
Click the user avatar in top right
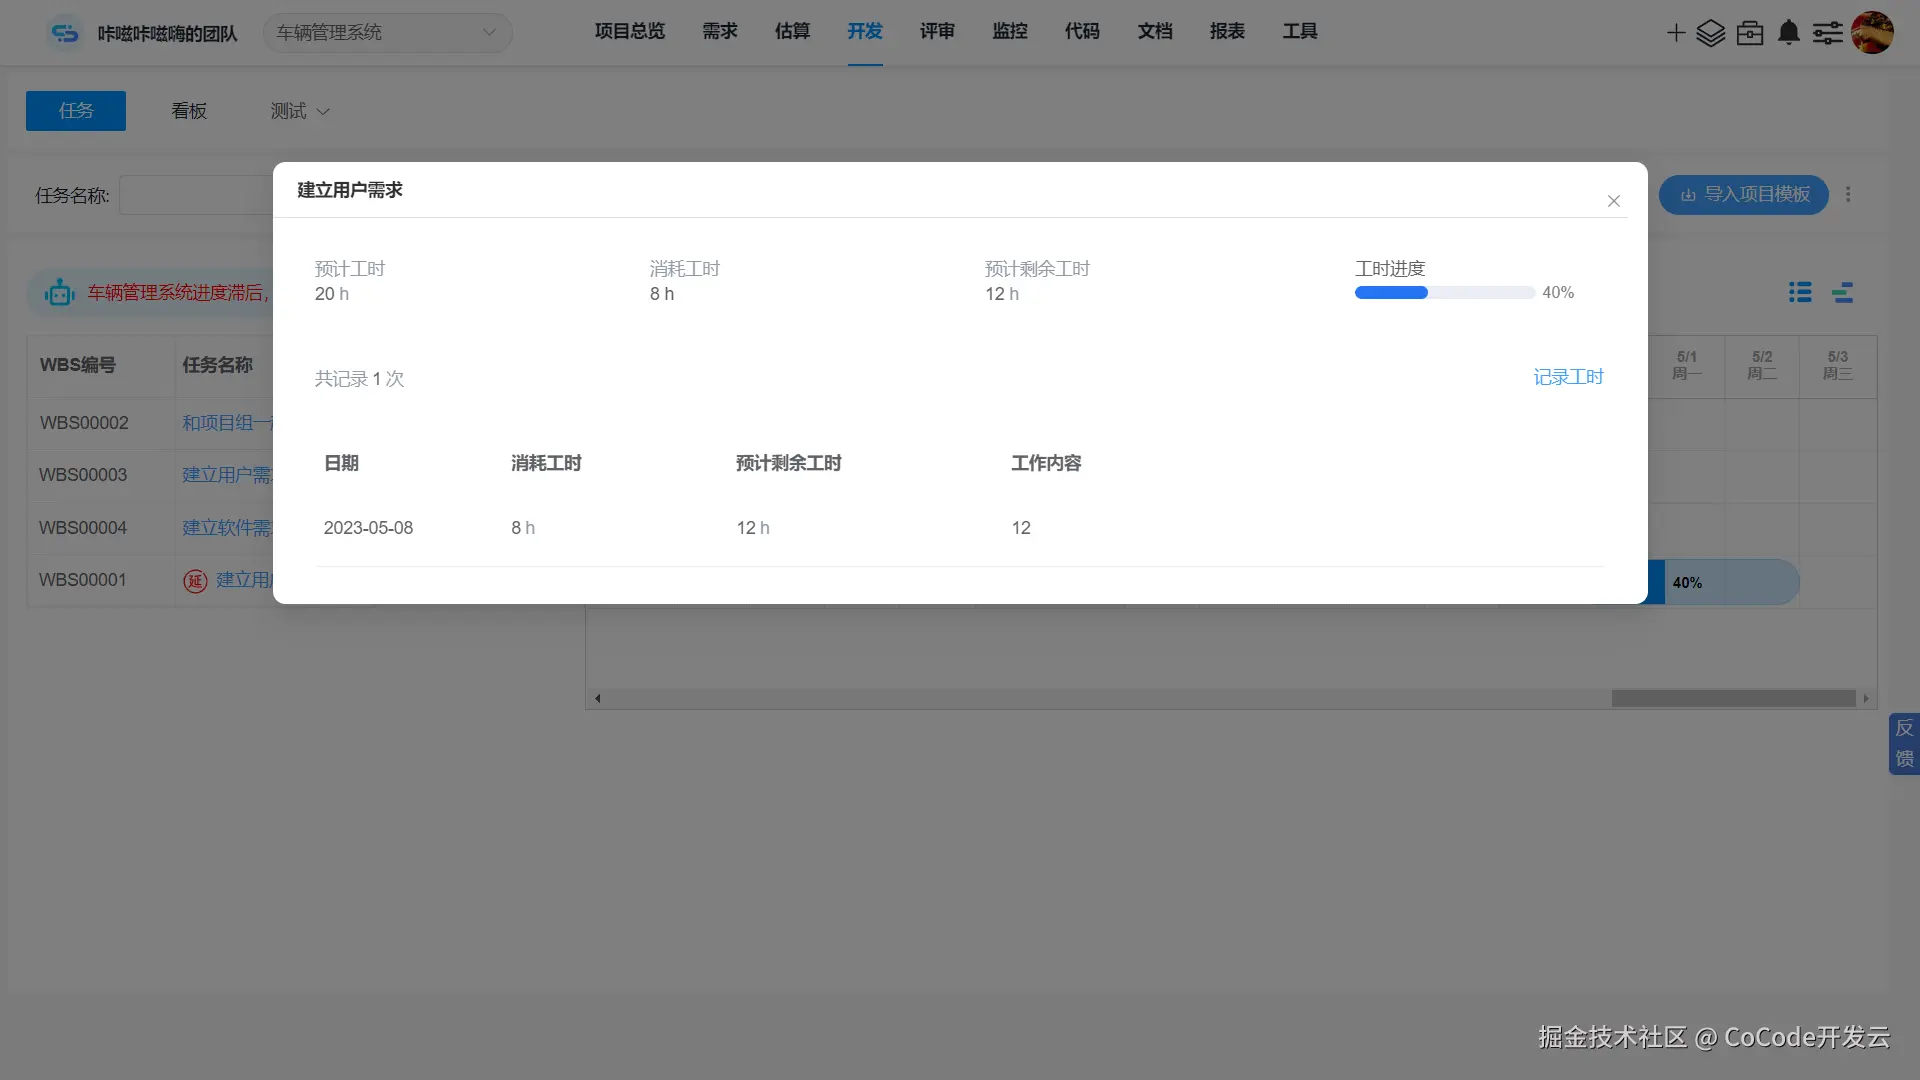coord(1872,33)
